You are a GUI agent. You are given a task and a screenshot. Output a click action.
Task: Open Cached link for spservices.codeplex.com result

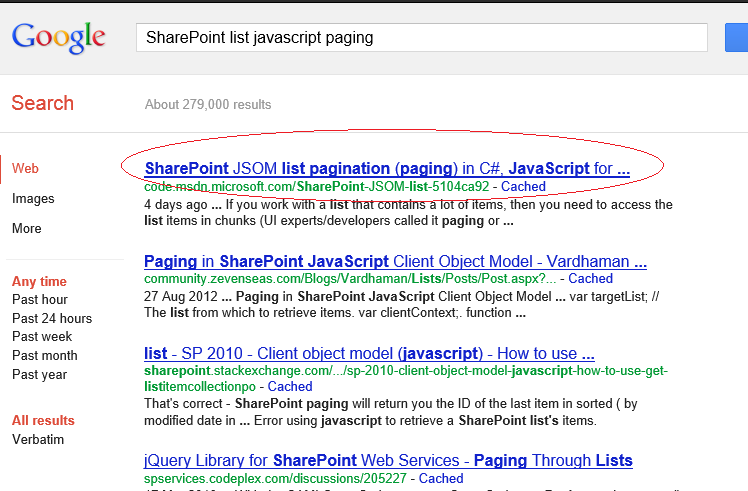click(441, 479)
